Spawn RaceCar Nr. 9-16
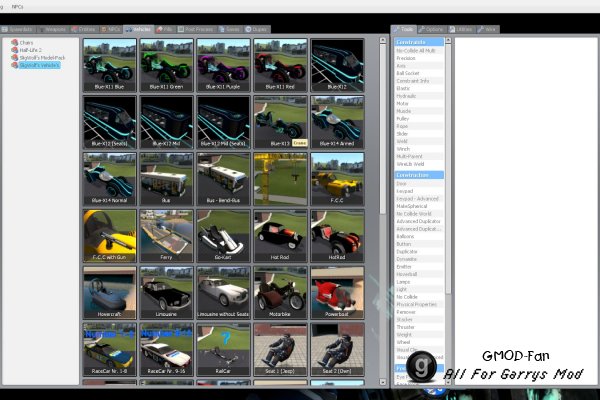Screen dimensions: 600x400 tap(166, 349)
